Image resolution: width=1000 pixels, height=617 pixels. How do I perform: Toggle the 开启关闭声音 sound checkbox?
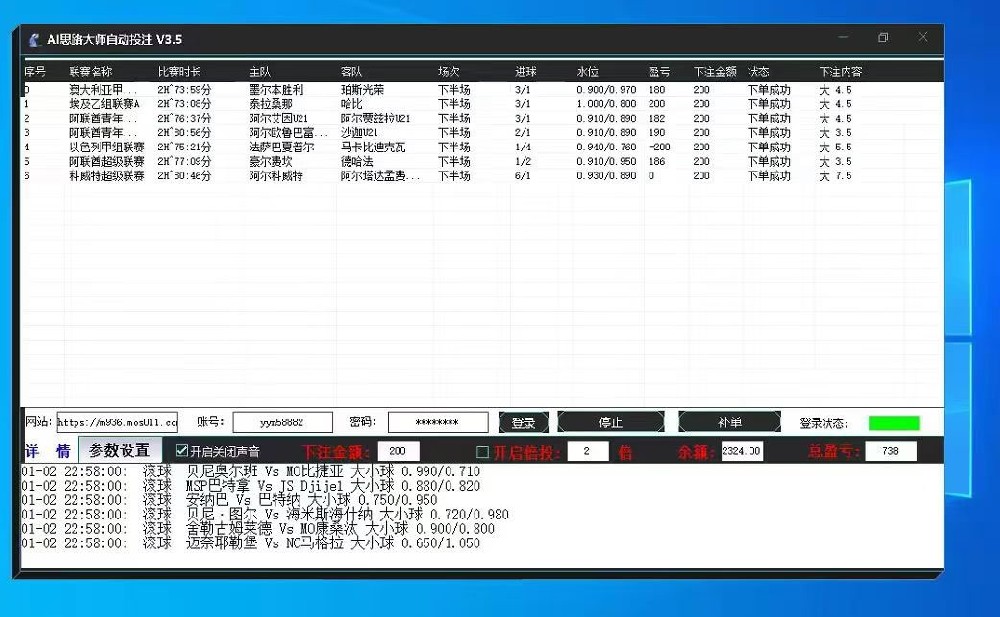[x=182, y=450]
